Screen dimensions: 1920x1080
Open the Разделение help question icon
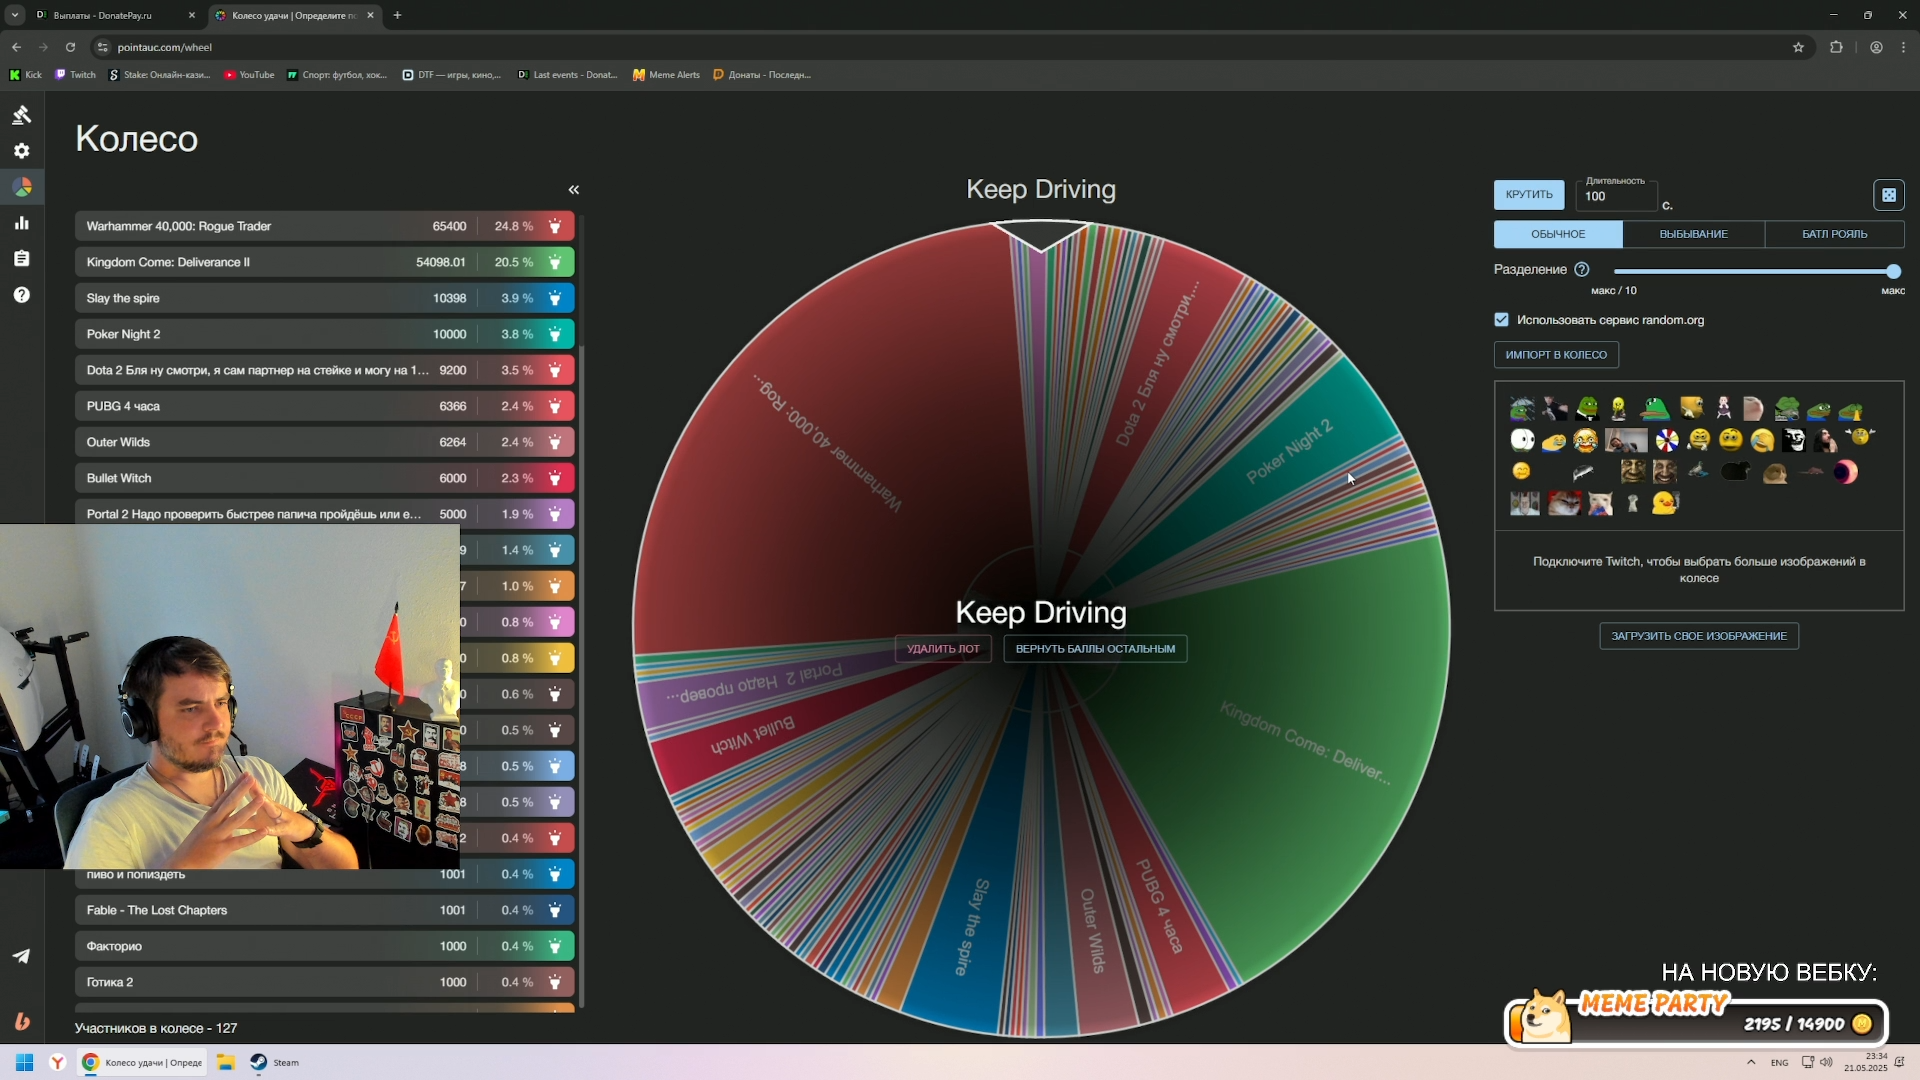1581,270
